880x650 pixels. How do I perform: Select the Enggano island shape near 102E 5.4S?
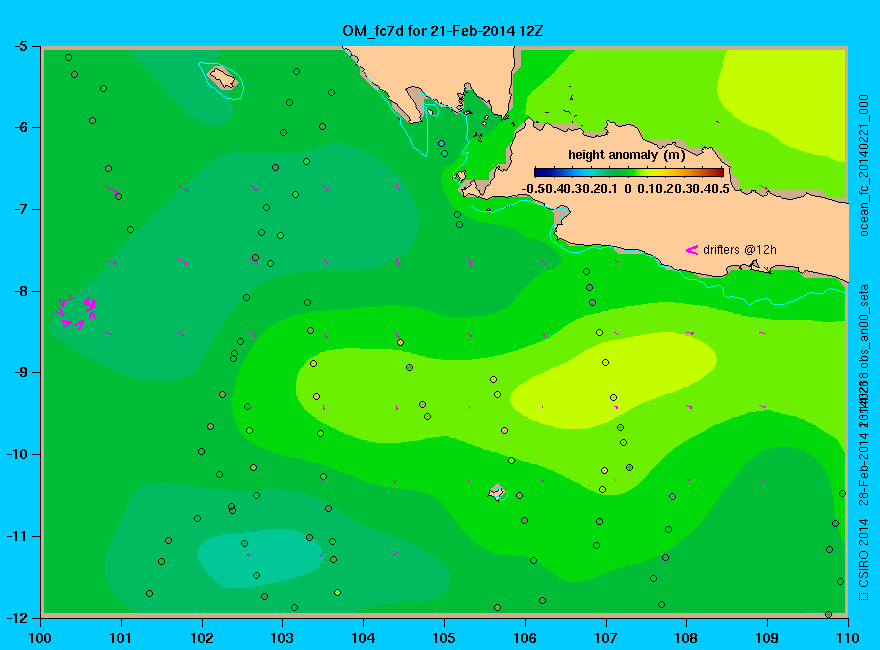[222, 77]
